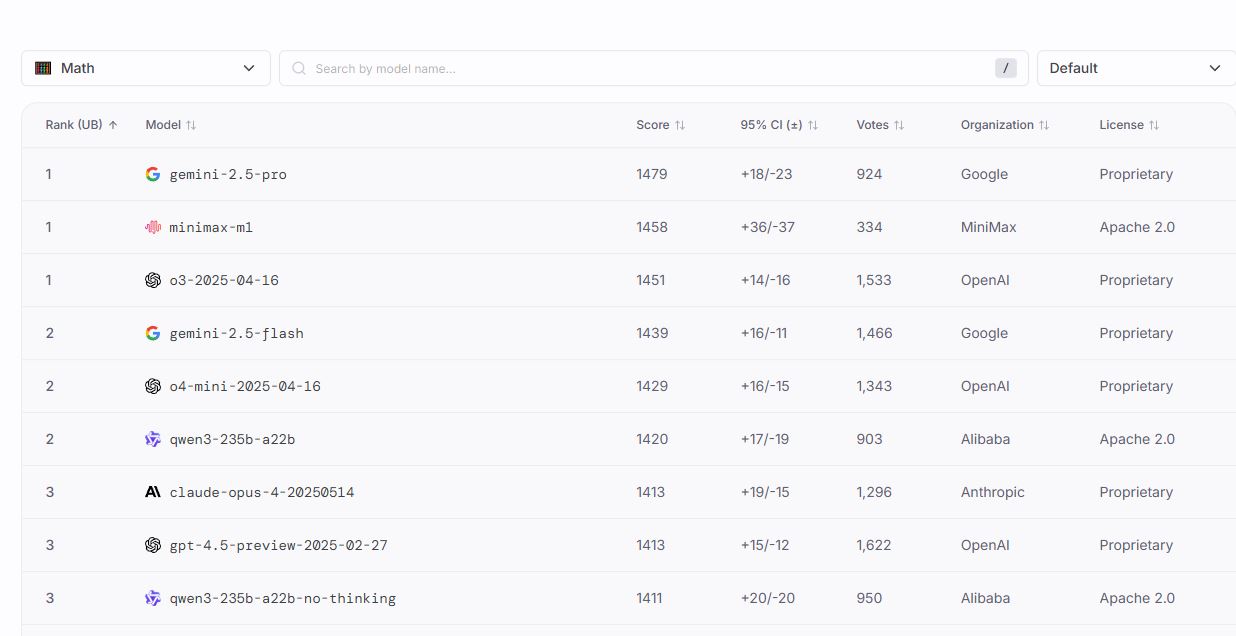Click the Anthropic logo beside claude-opus-4-20250514
The image size is (1236, 636).
pyautogui.click(x=153, y=492)
